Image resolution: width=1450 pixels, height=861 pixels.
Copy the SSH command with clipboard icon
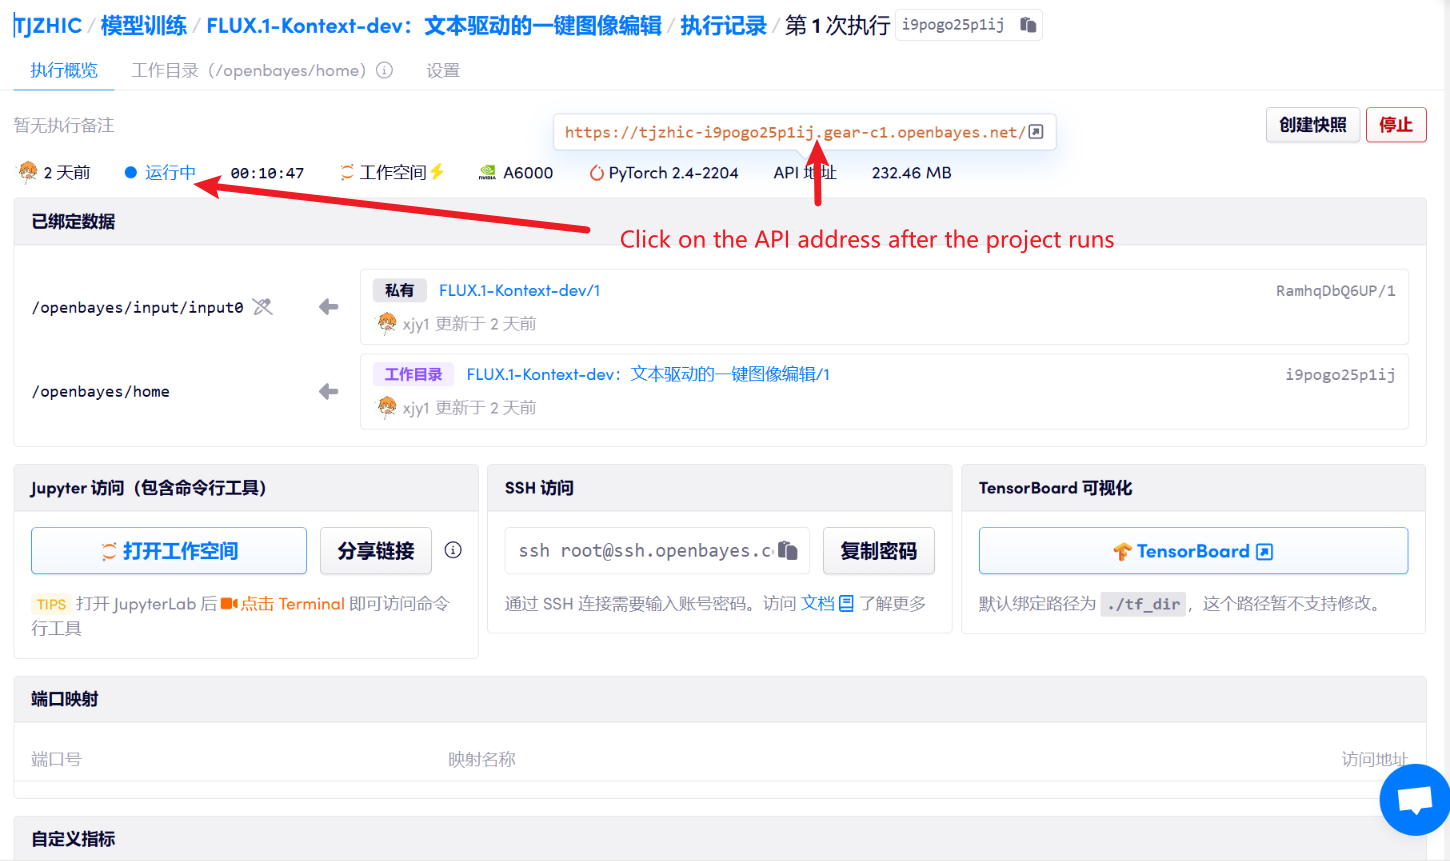[x=788, y=551]
